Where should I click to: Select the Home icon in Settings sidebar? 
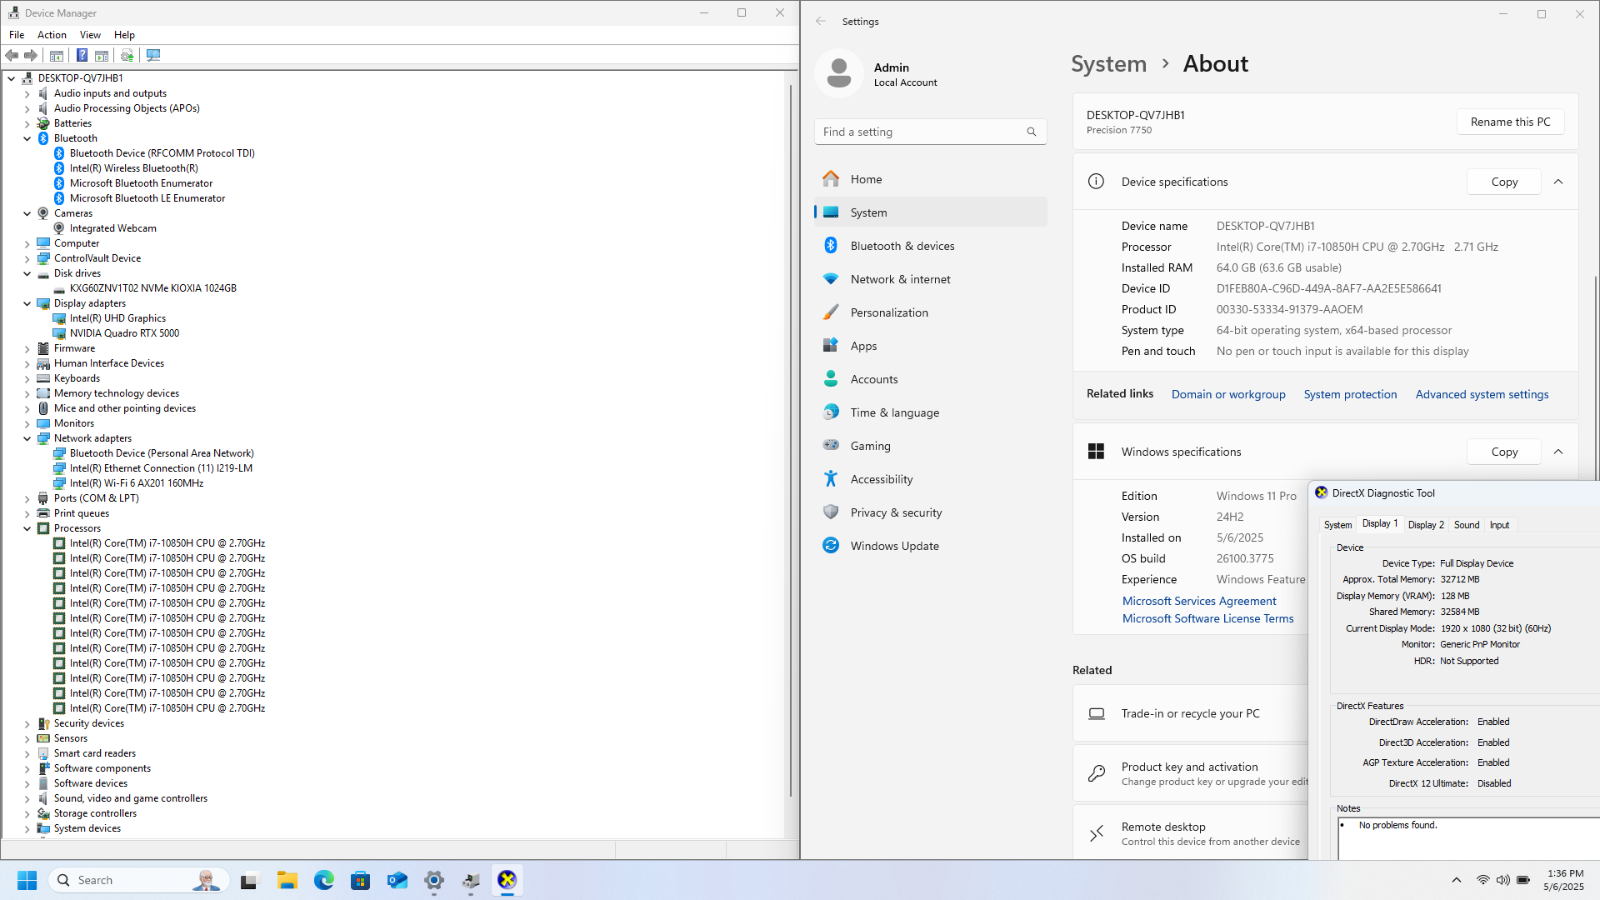tap(831, 179)
